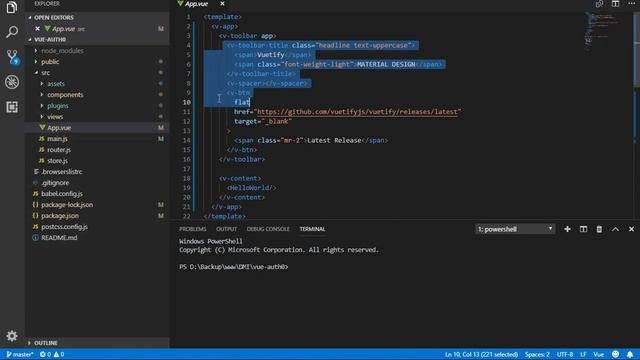Close the terminal panel
This screenshot has height=360, width=640.
631,229
